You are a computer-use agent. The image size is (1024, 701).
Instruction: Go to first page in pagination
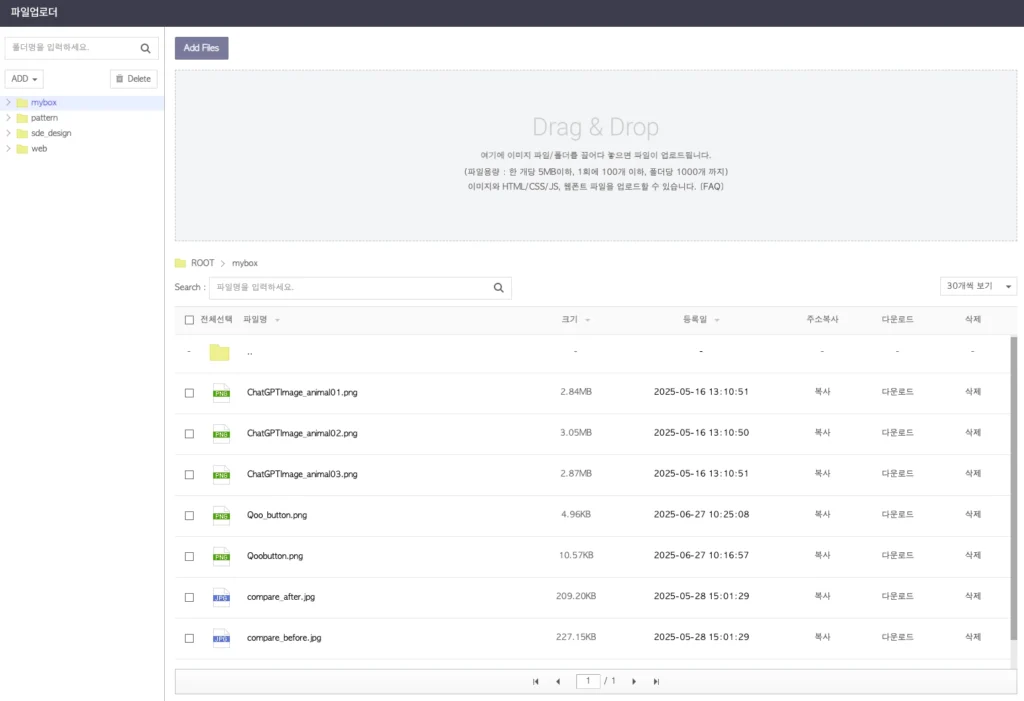tap(536, 681)
